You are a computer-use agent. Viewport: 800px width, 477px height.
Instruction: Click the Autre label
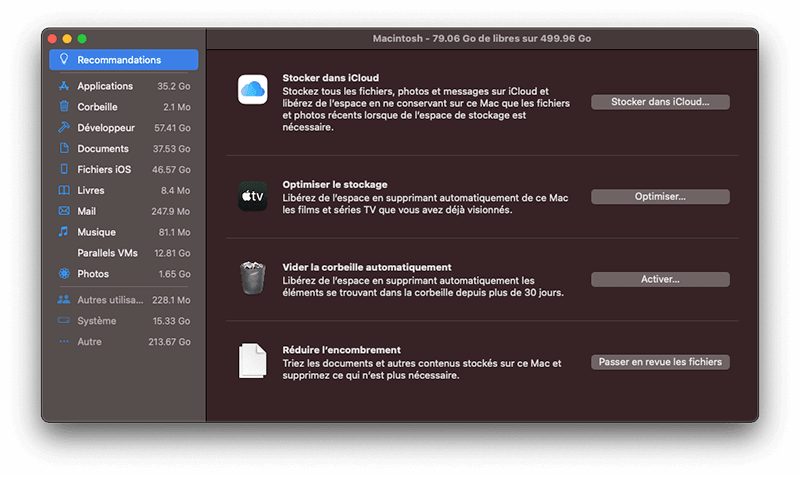click(x=89, y=342)
